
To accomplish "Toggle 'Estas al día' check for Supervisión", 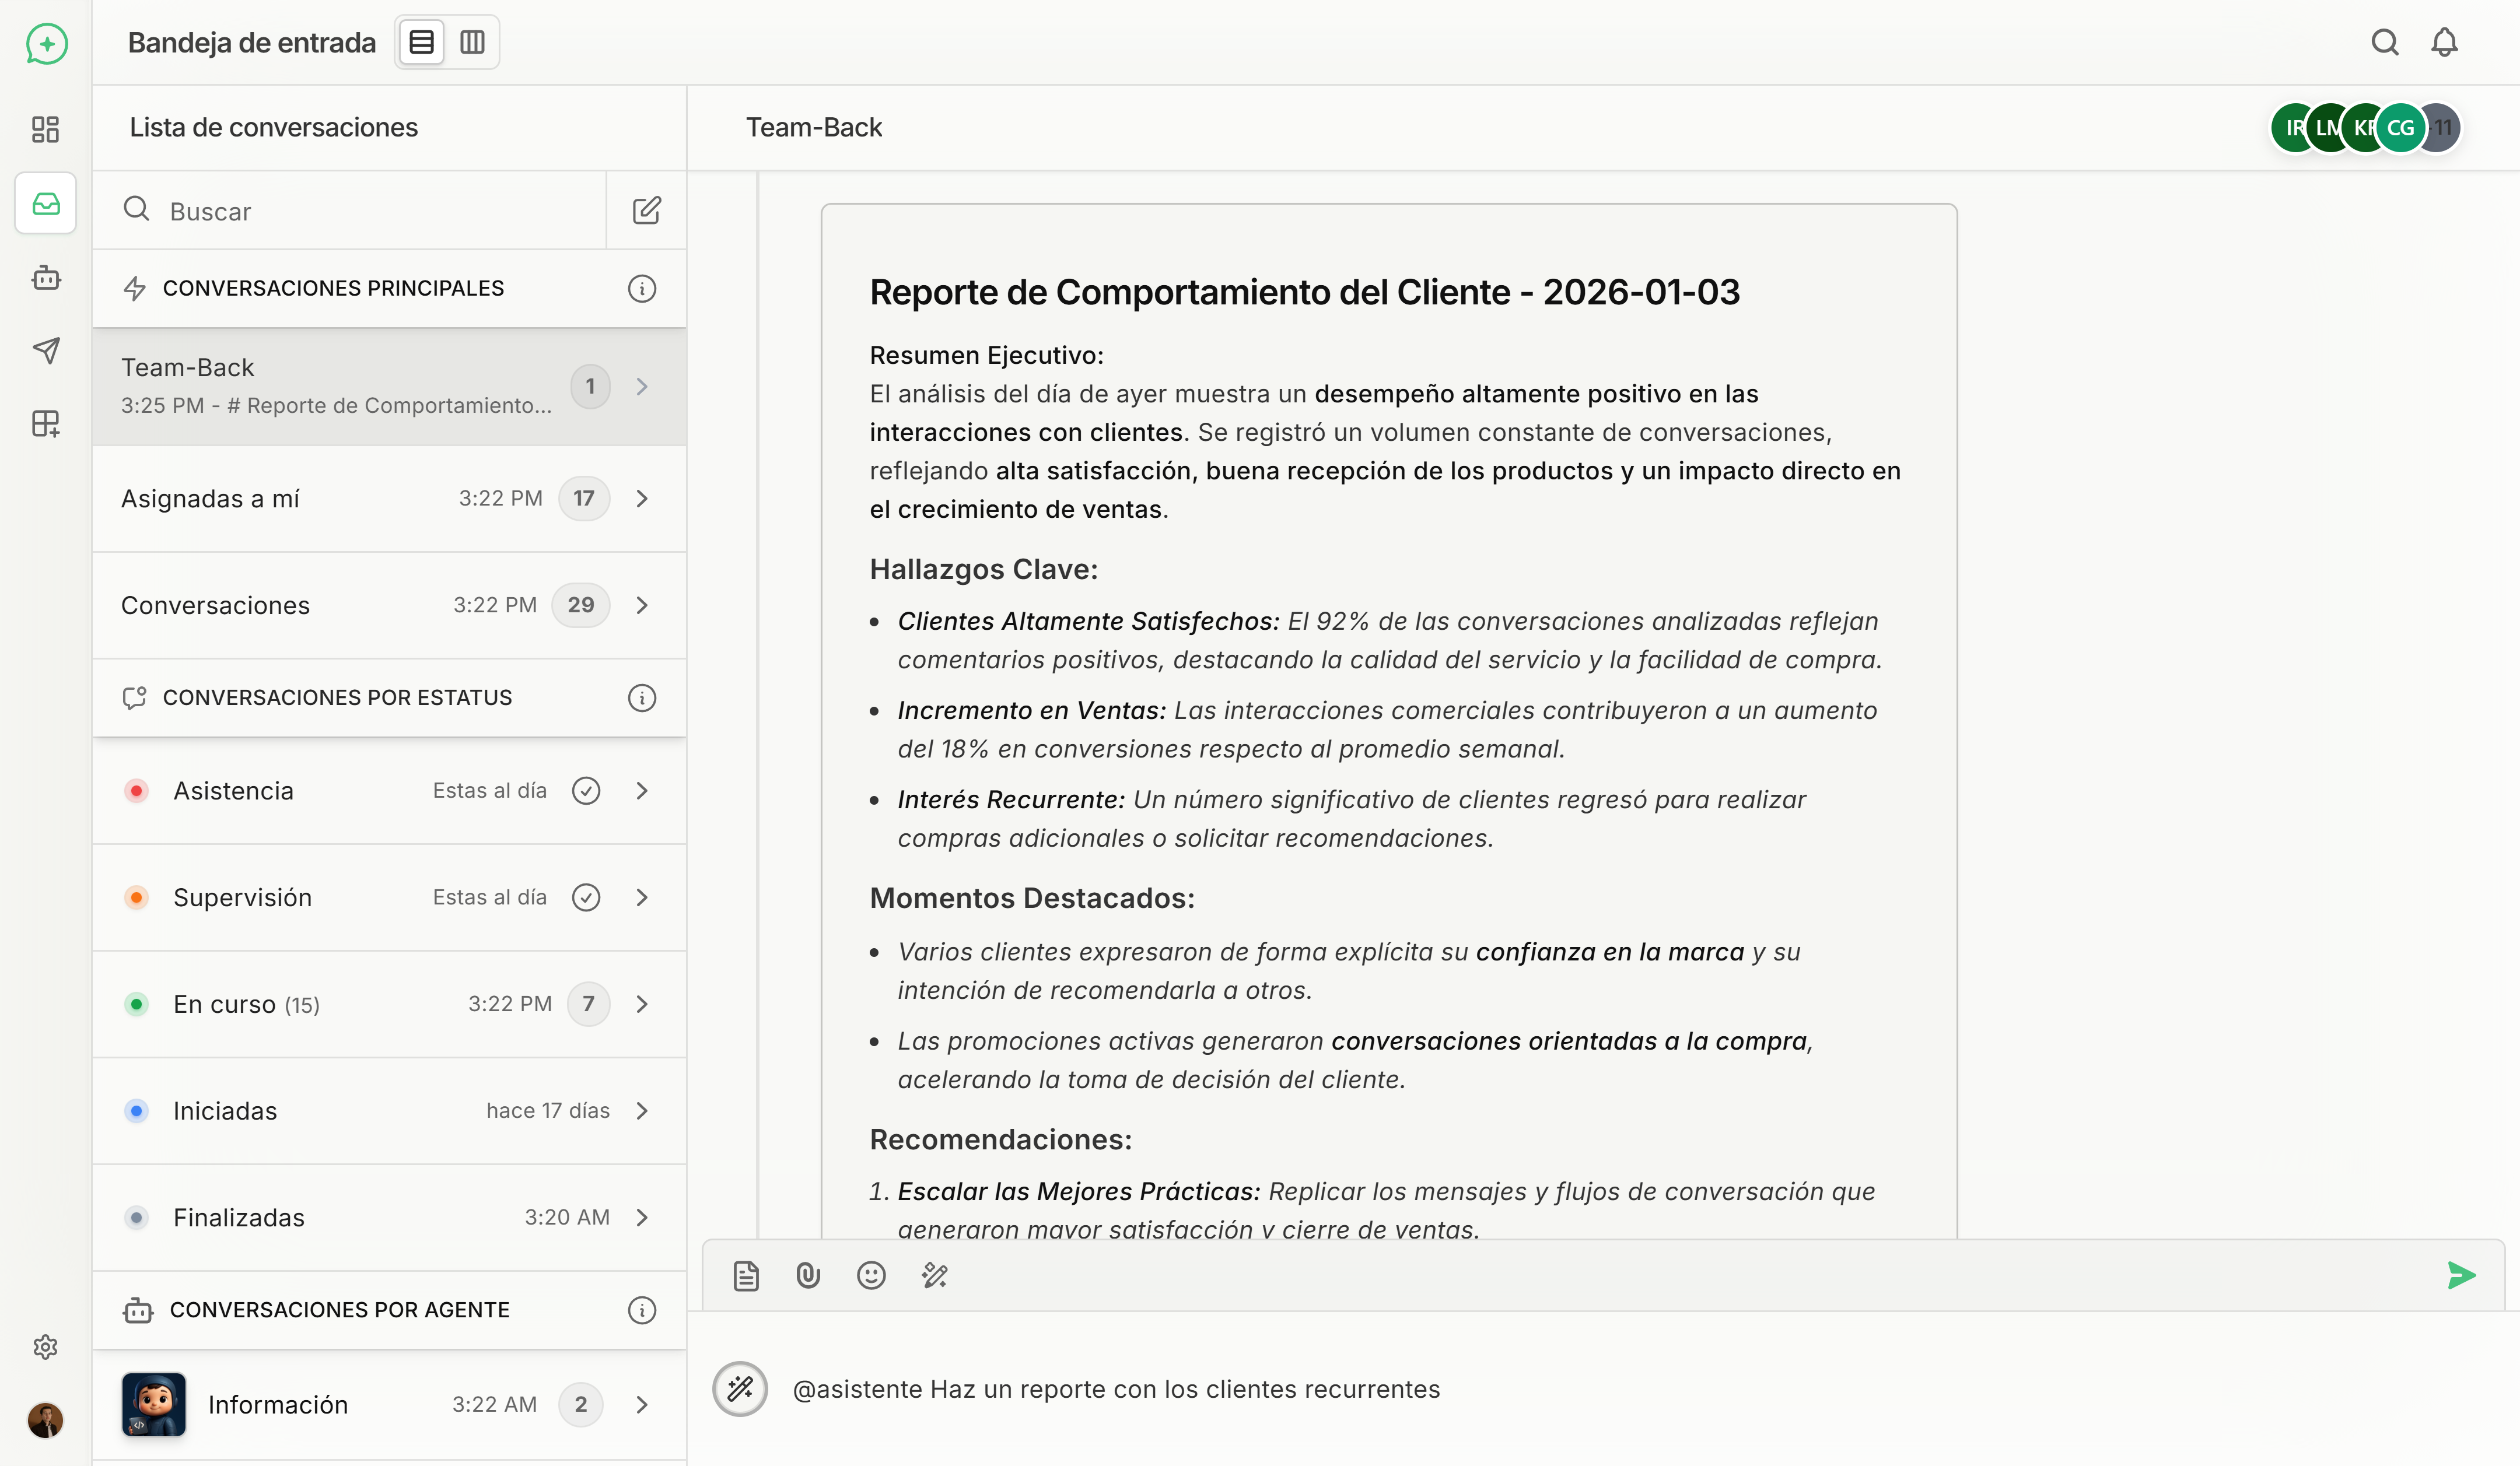I will (587, 897).
